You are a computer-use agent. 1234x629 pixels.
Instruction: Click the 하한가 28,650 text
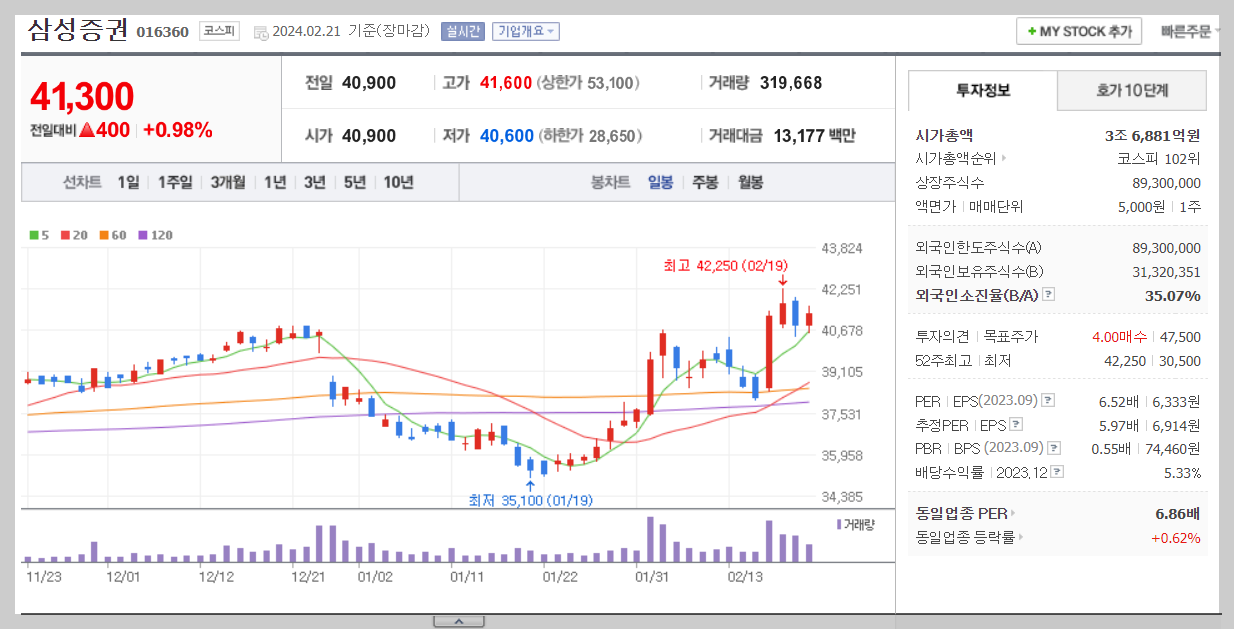click(590, 136)
